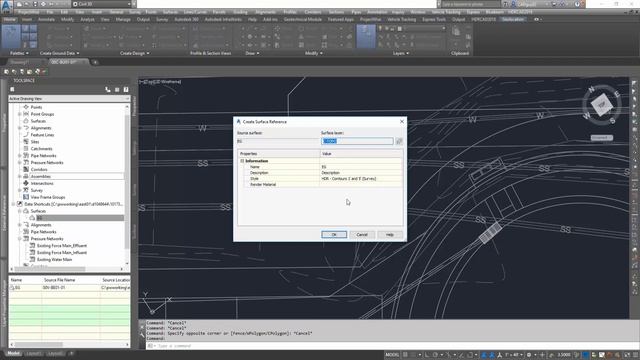Open Create Design panel dropdown
The width and height of the screenshot is (640, 360).
[x=134, y=53]
